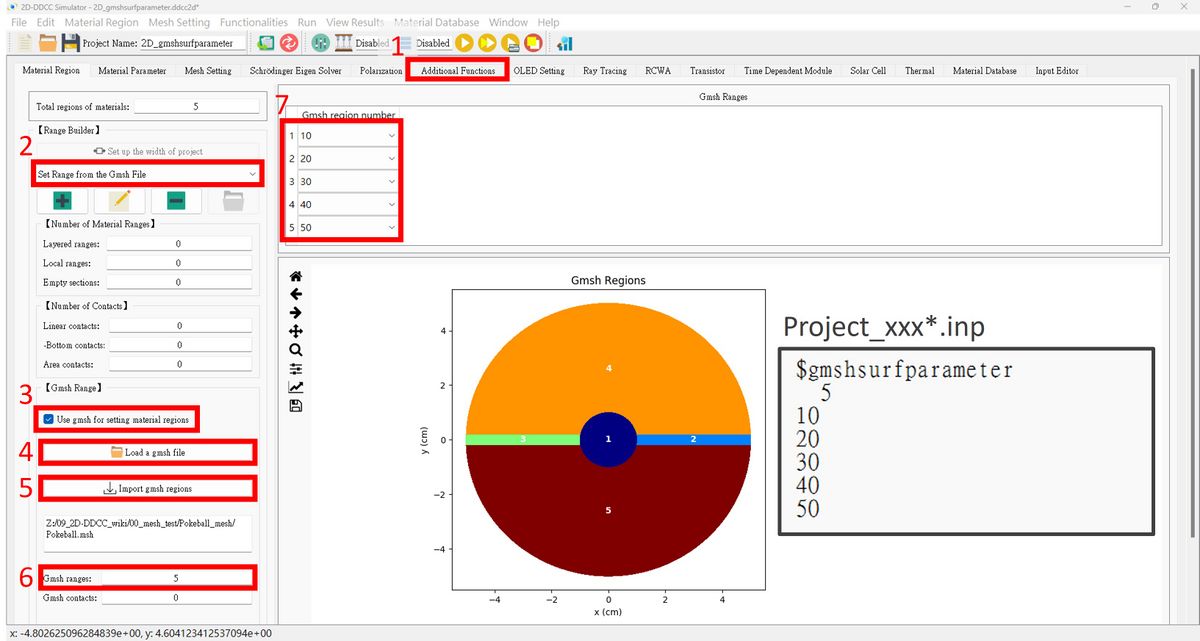Click the yellow run simulation play button

tap(464, 43)
